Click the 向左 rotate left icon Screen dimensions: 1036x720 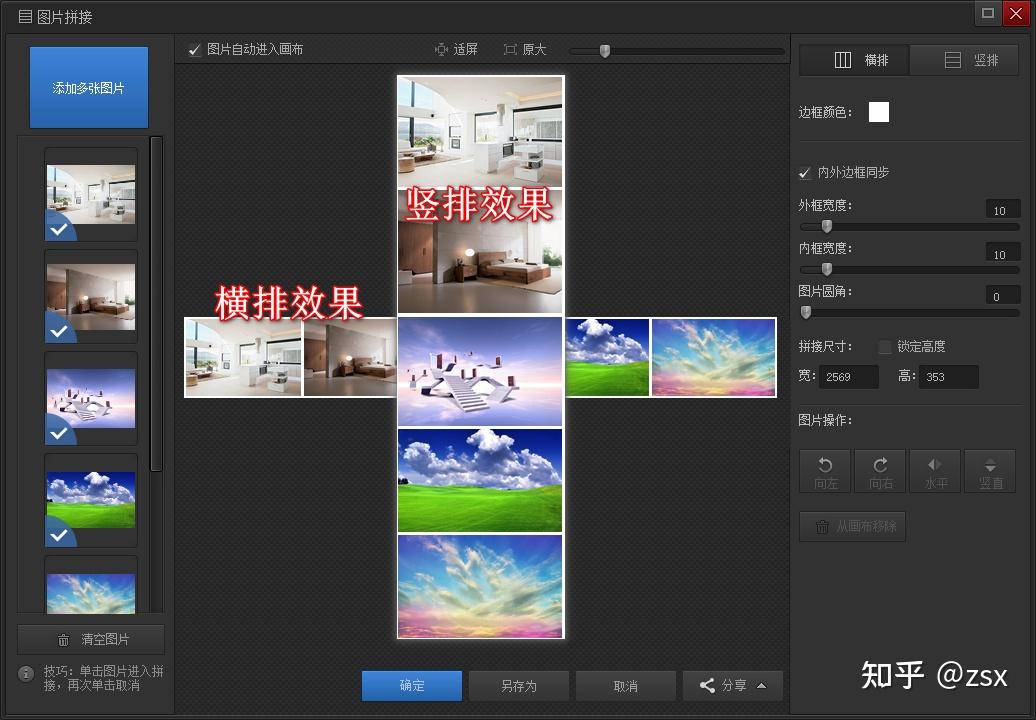[826, 471]
